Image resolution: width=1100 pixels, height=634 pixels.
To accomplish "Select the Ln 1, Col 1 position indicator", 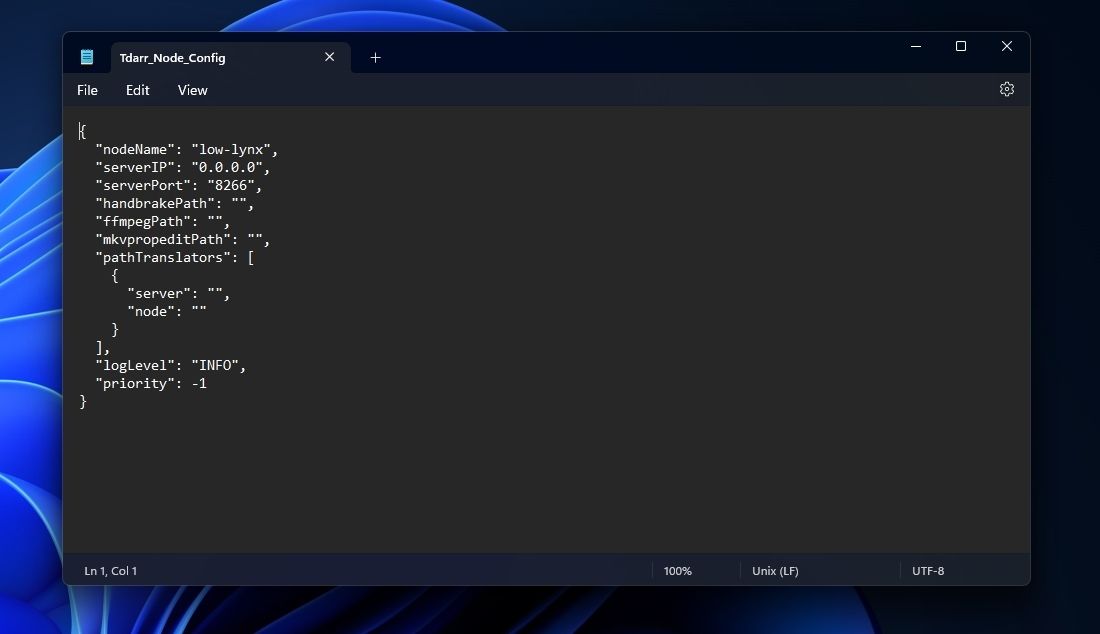I will point(110,570).
